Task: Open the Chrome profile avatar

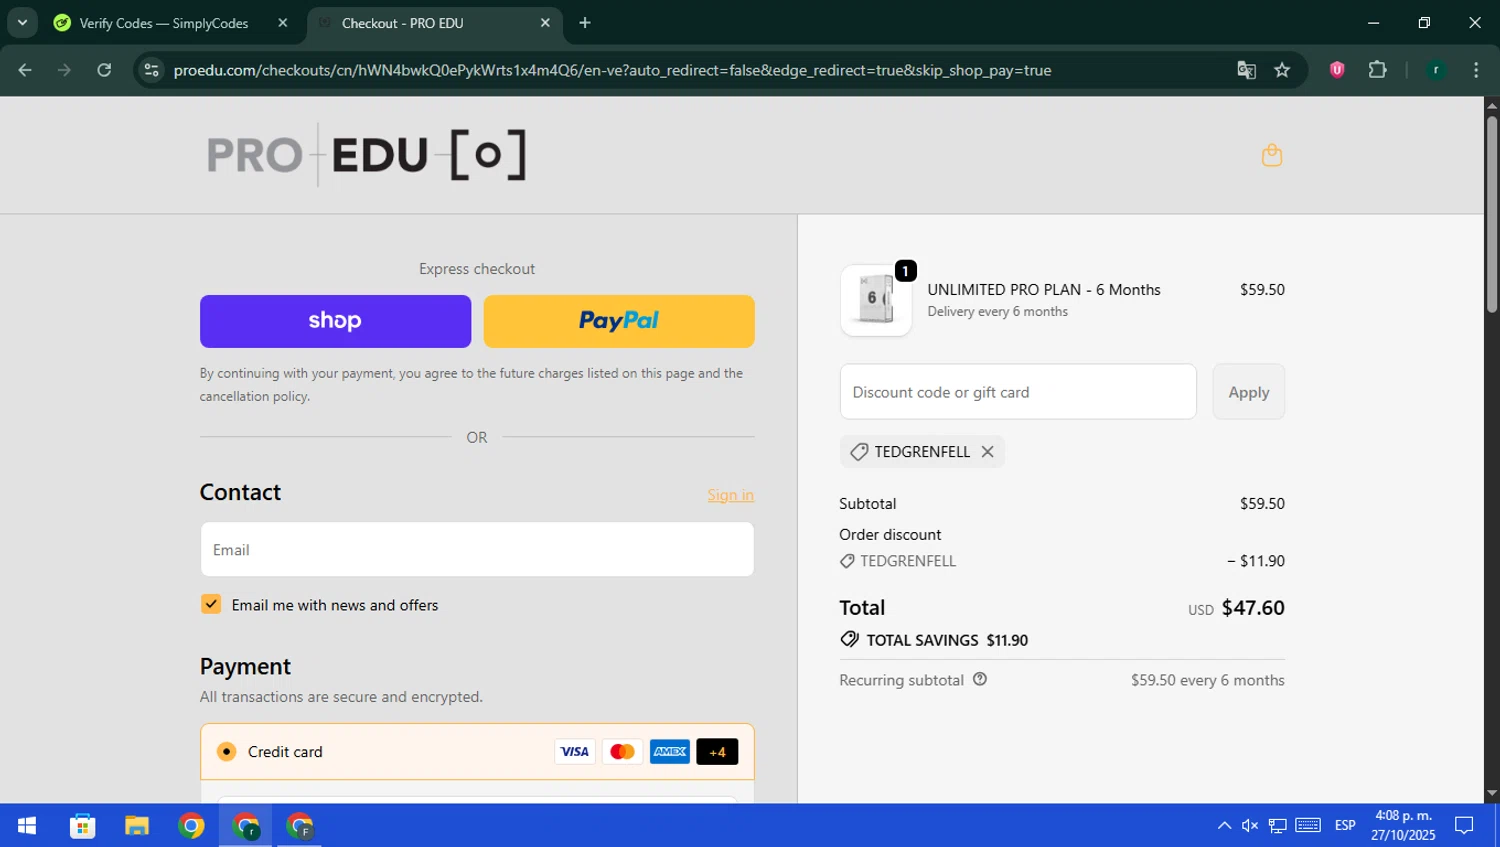Action: pyautogui.click(x=1436, y=70)
